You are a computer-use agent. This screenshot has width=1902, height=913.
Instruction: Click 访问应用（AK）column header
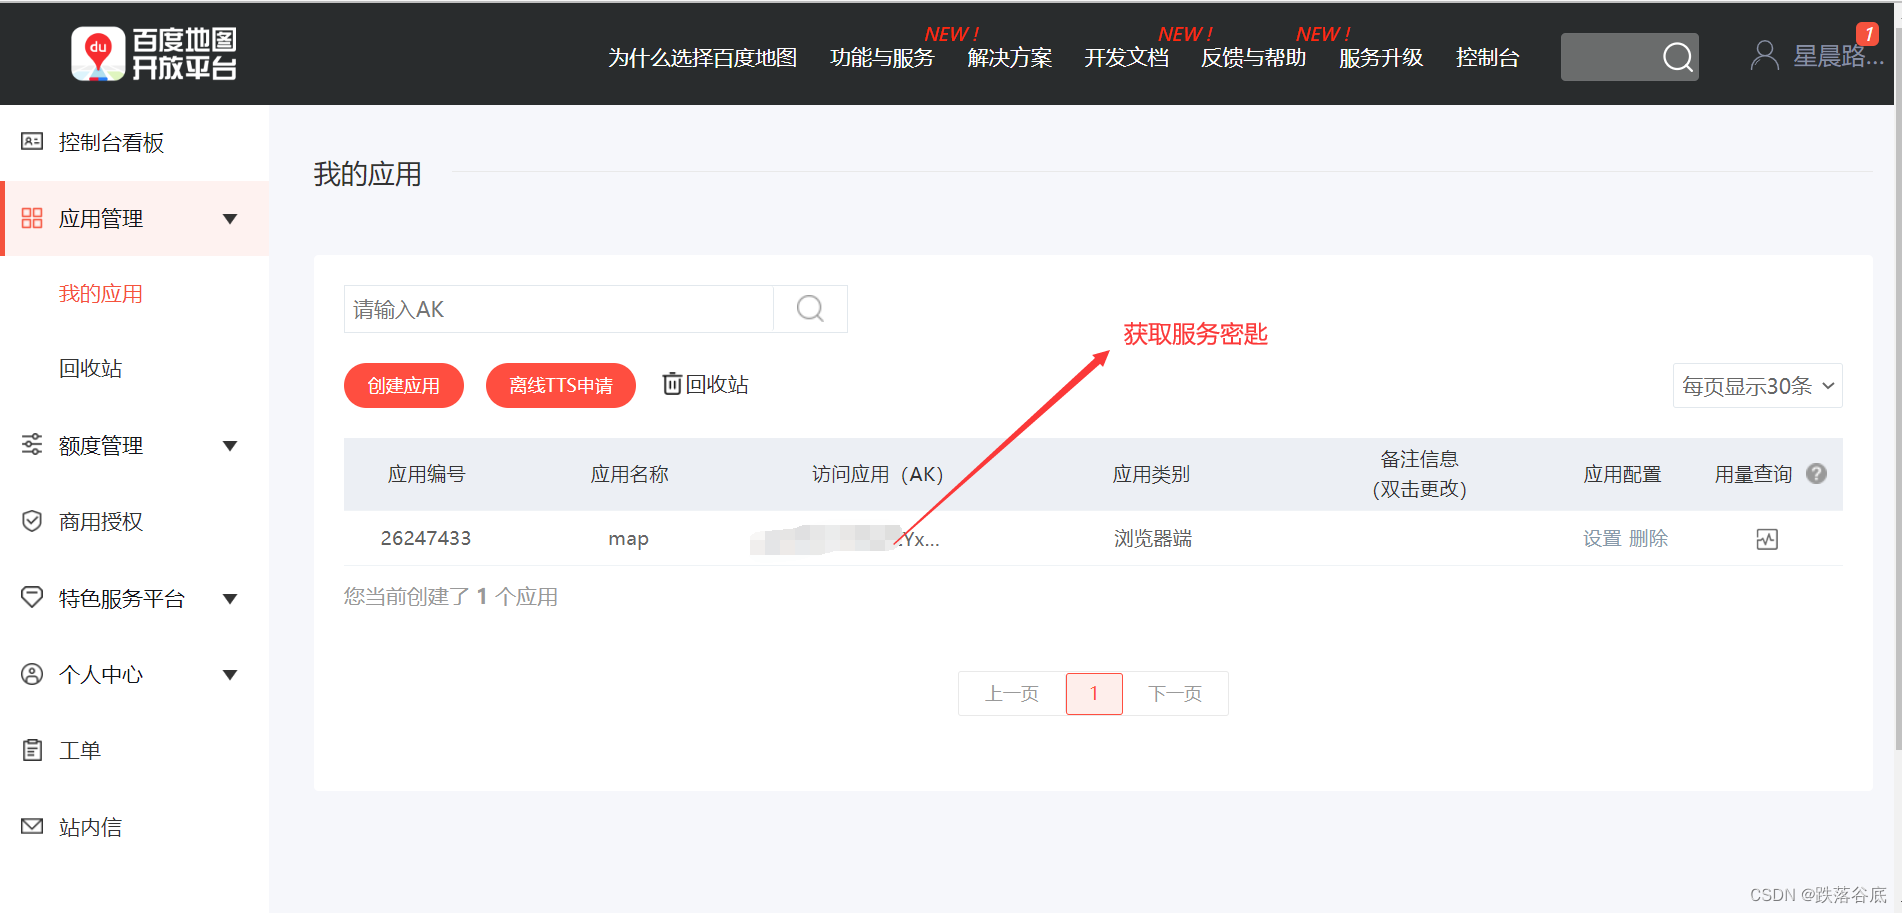[x=877, y=474]
